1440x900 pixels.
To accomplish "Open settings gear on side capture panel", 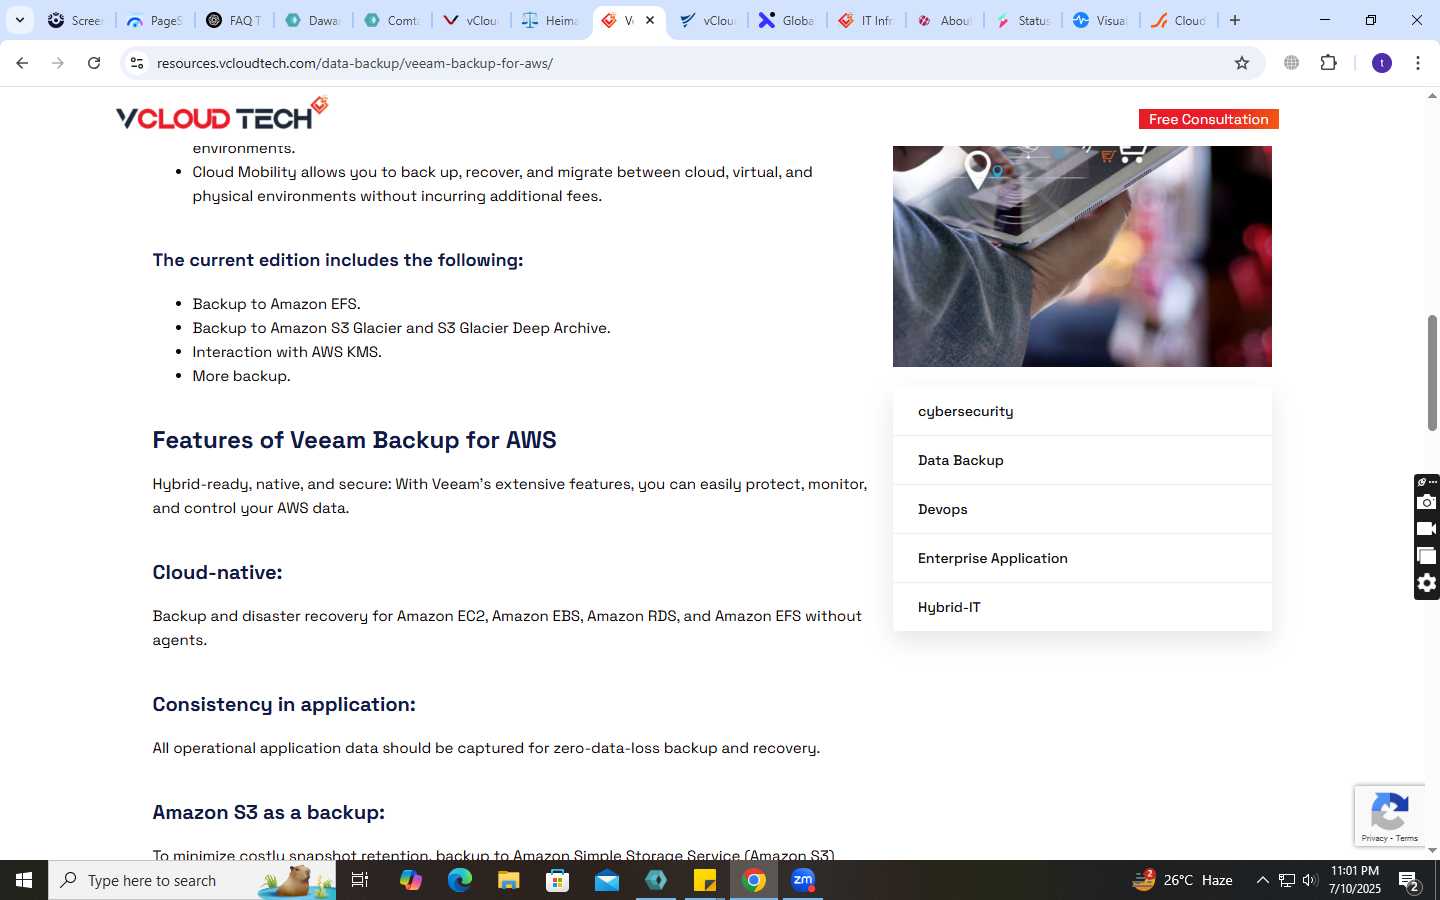I will 1427,583.
